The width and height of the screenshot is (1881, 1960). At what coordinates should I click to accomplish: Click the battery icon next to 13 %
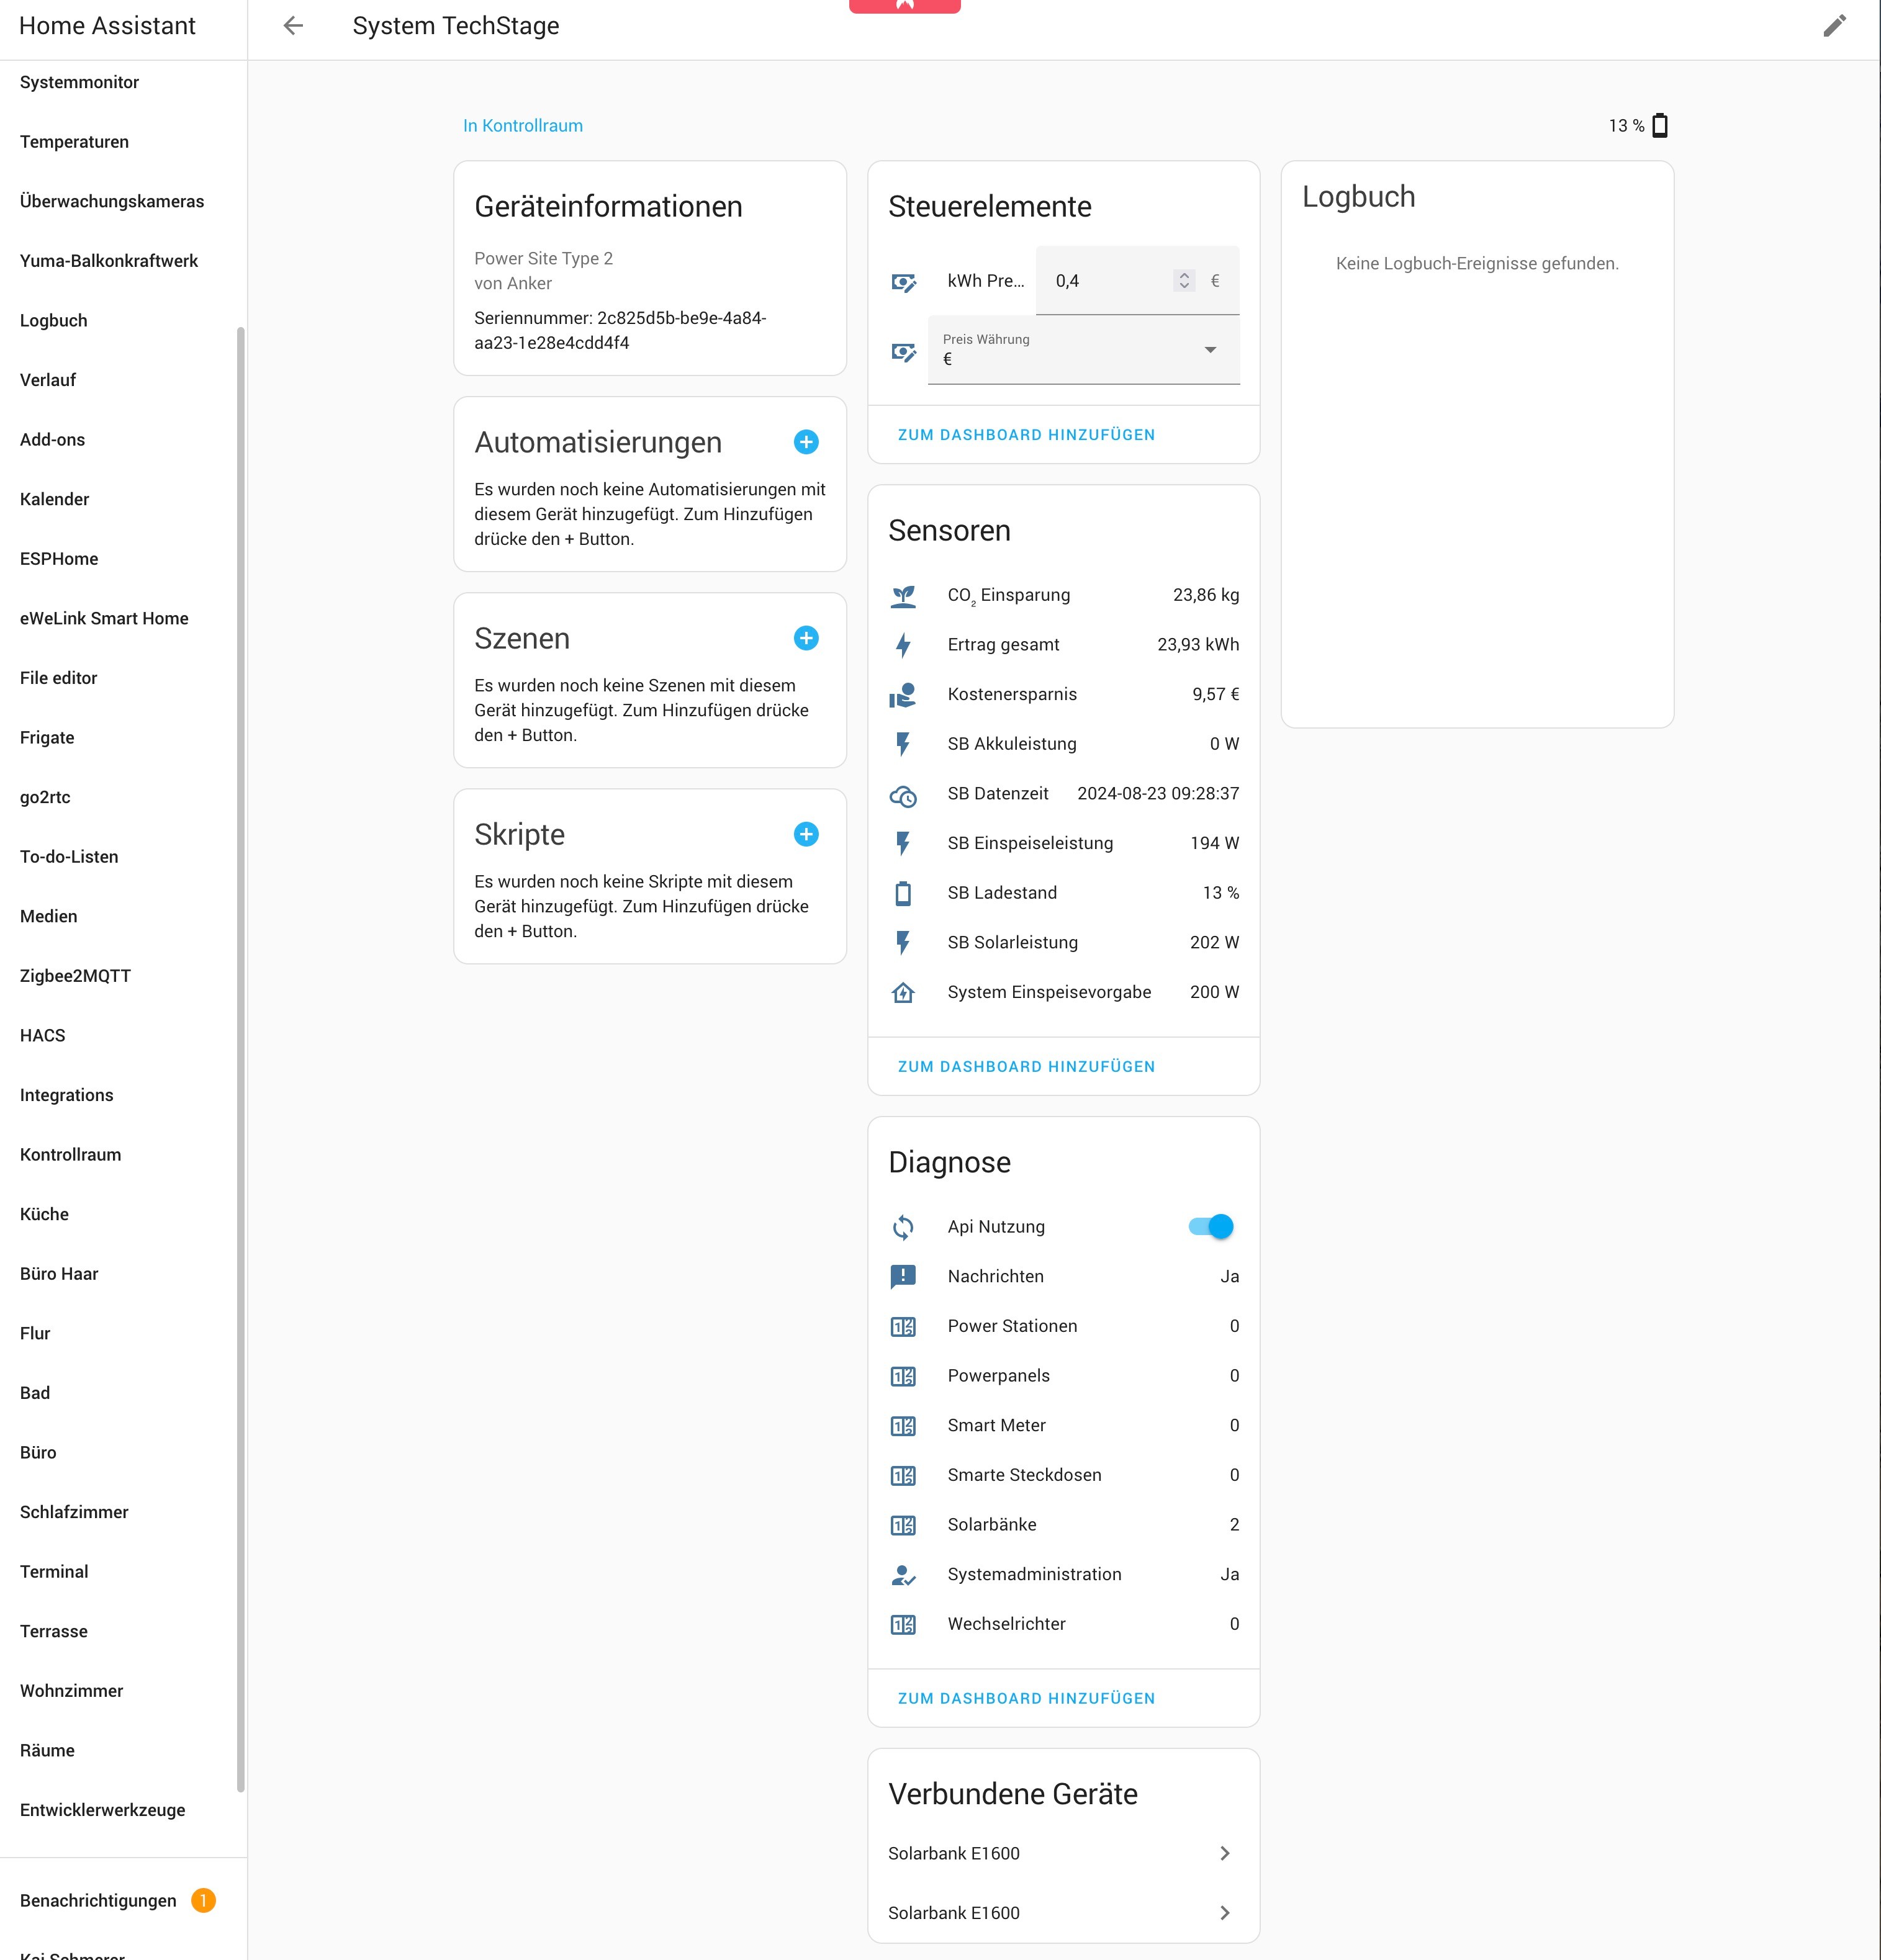tap(1660, 125)
